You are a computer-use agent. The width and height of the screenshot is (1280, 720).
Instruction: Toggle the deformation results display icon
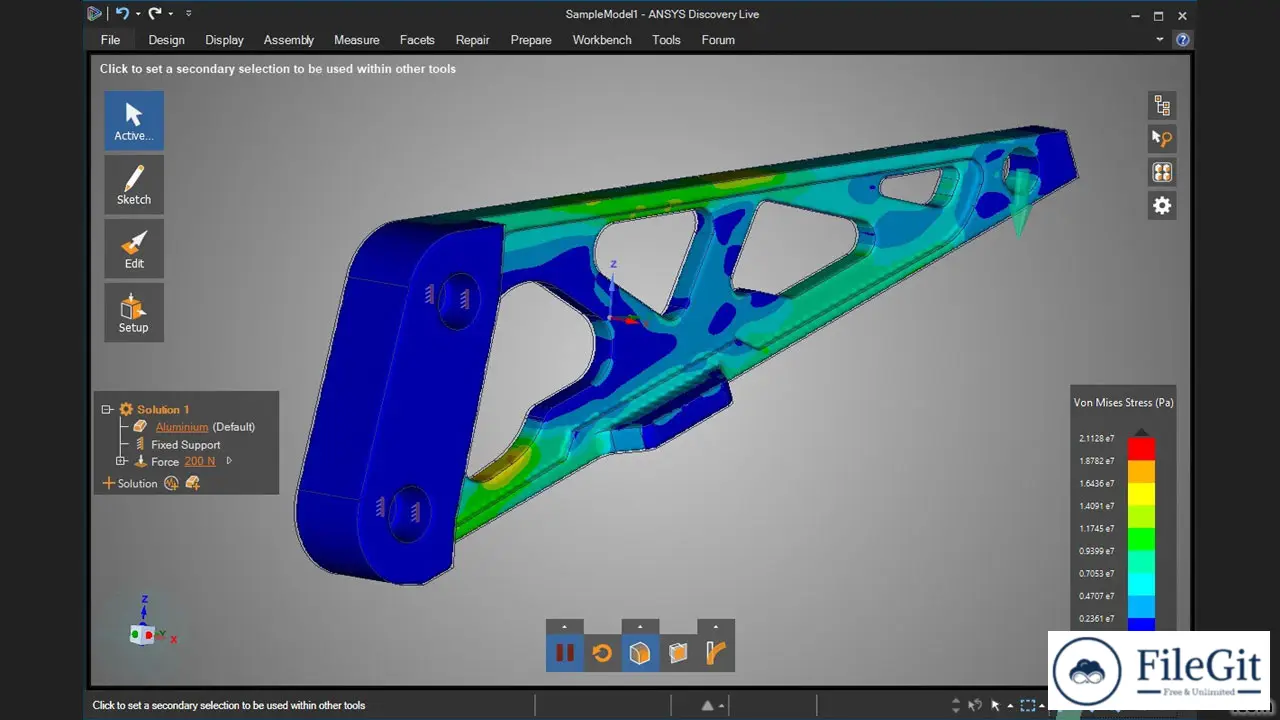(716, 653)
